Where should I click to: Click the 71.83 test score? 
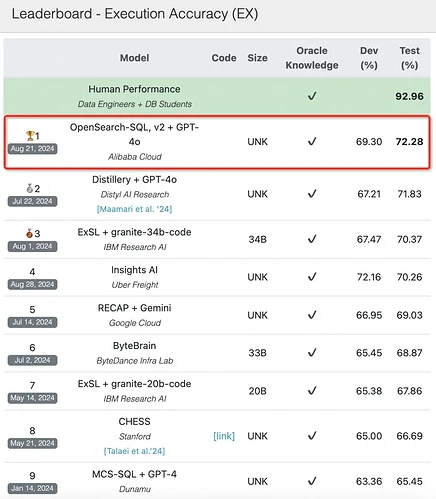click(x=410, y=194)
